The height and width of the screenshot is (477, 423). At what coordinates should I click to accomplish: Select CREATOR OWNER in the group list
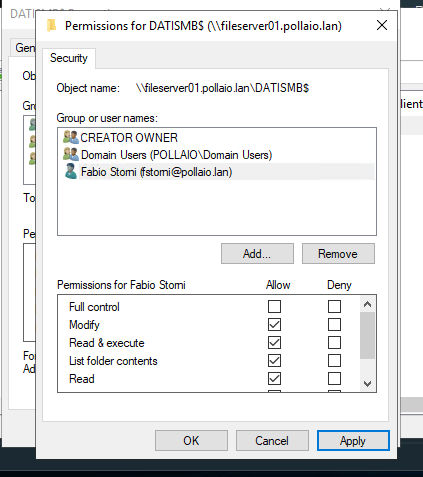[x=217, y=137]
